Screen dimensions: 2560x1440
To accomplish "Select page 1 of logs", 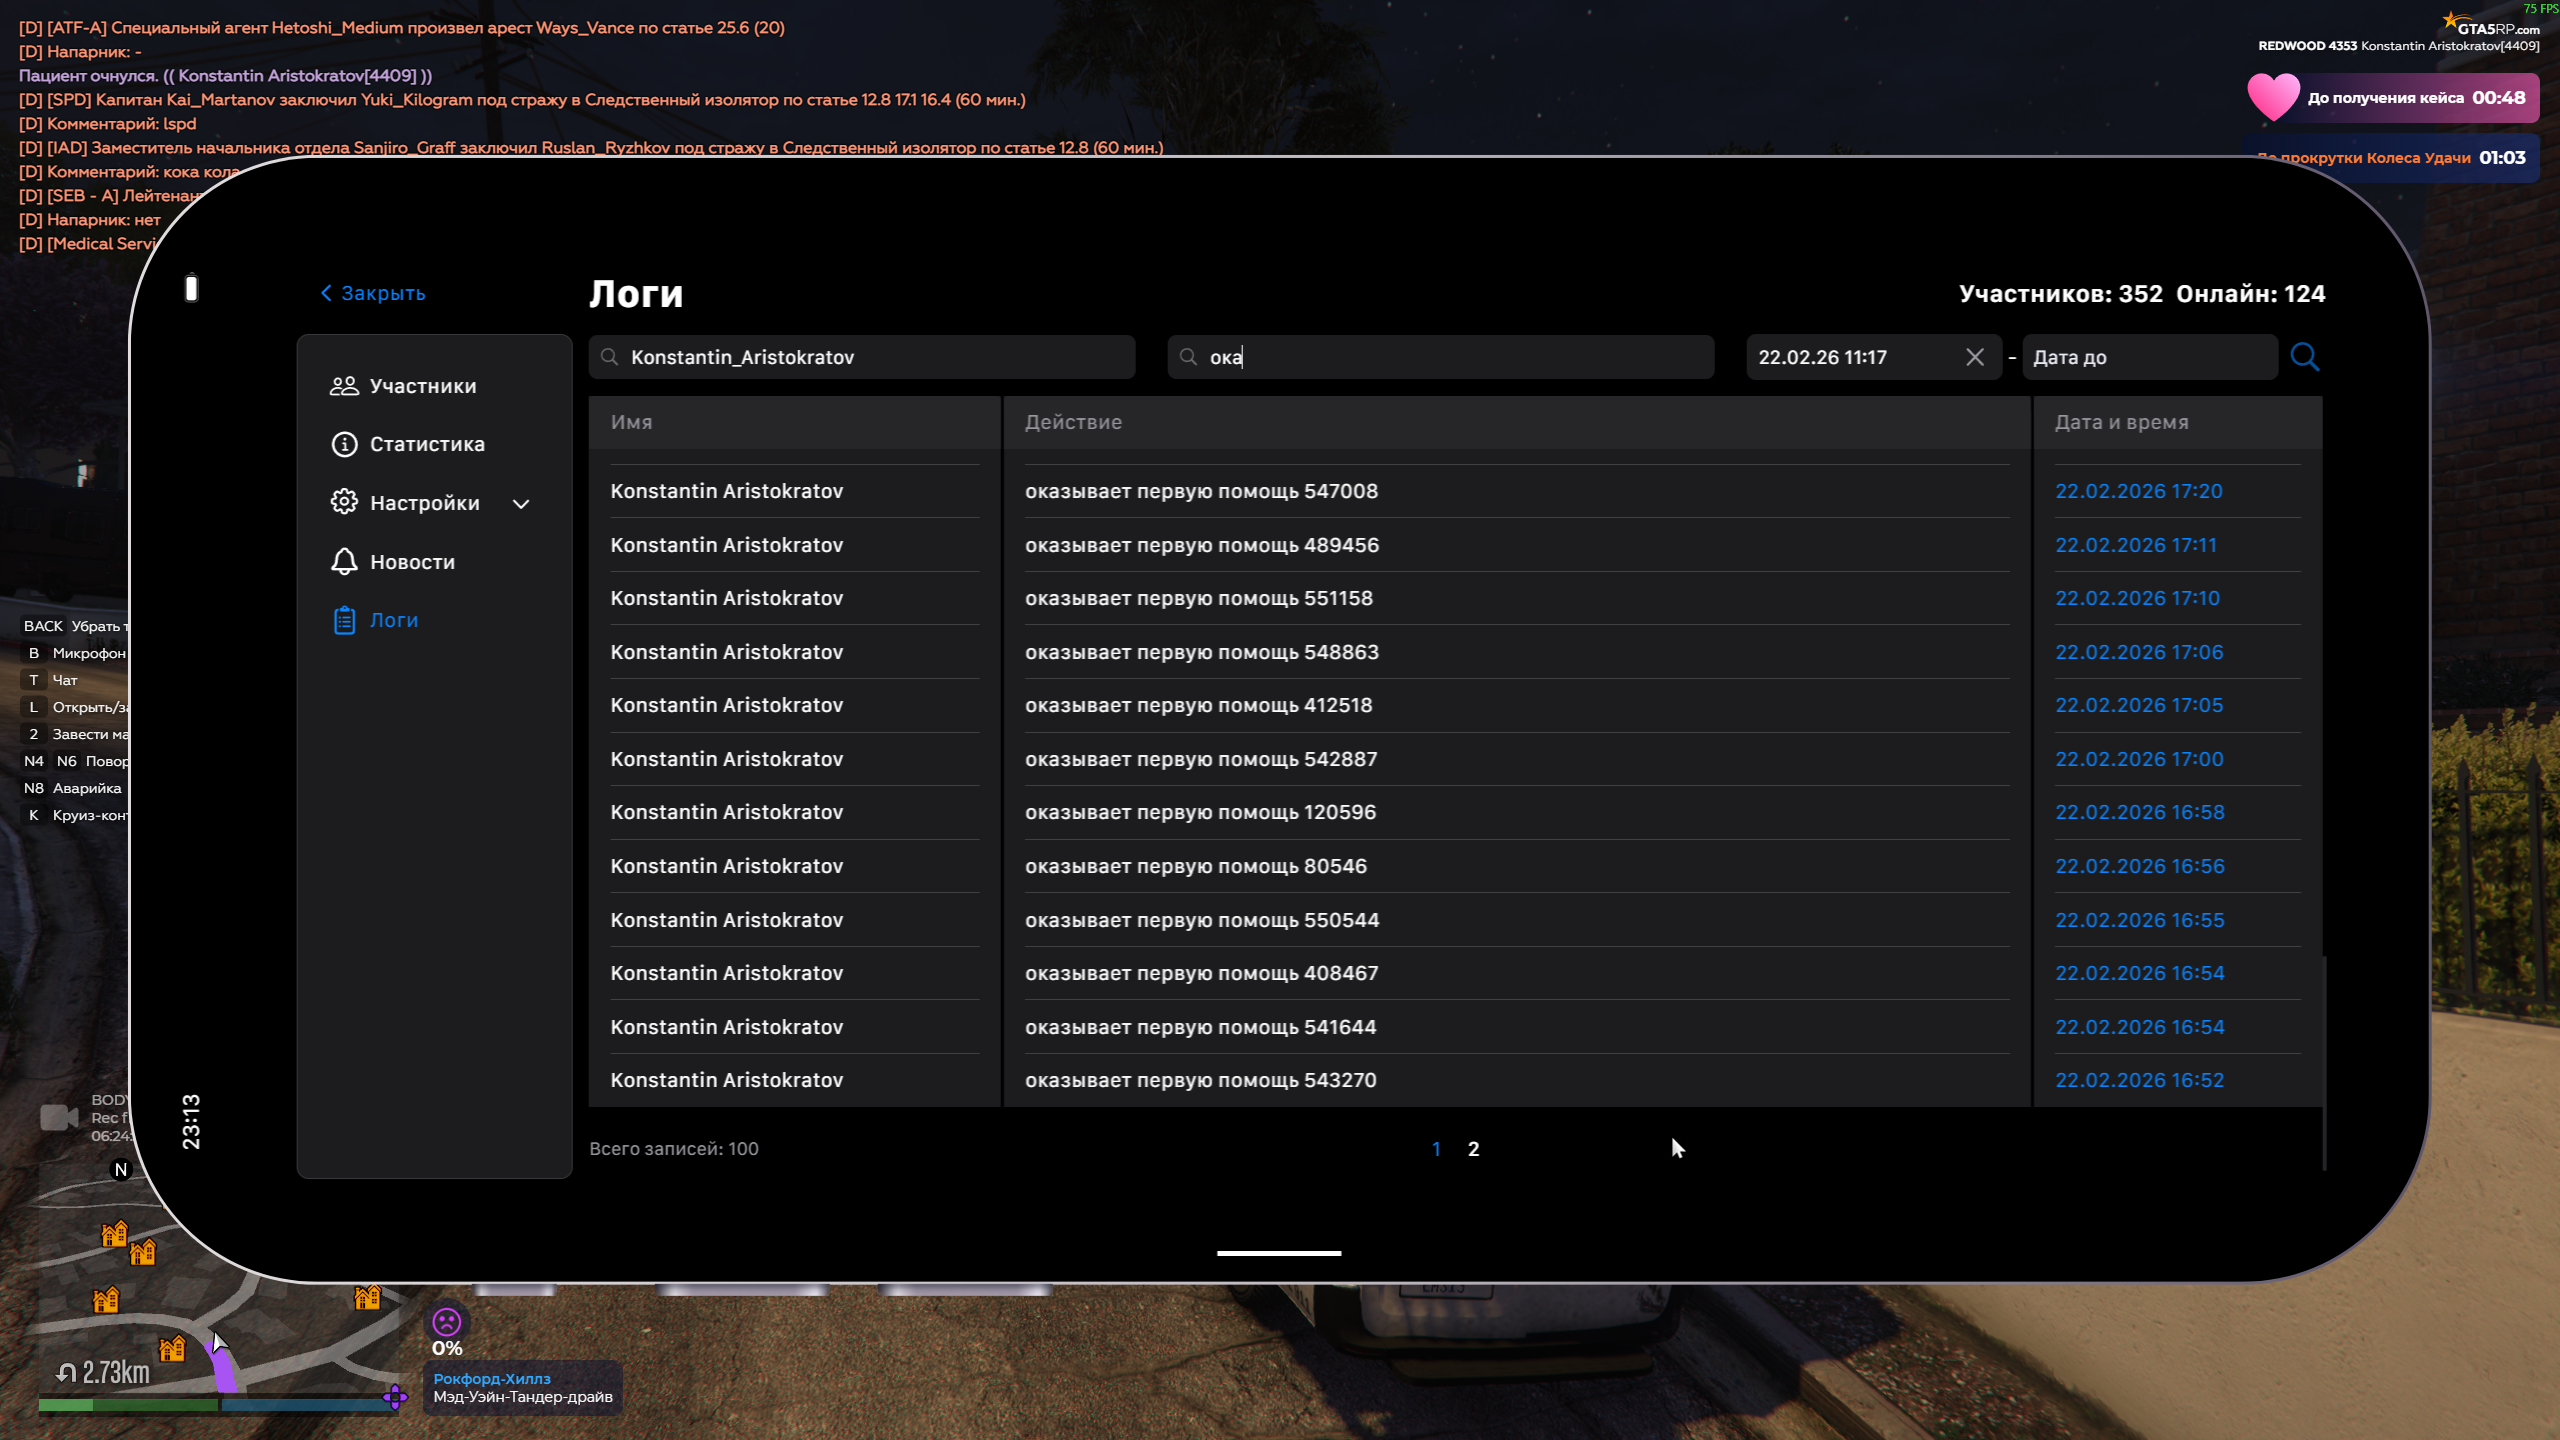I will [x=1436, y=1149].
